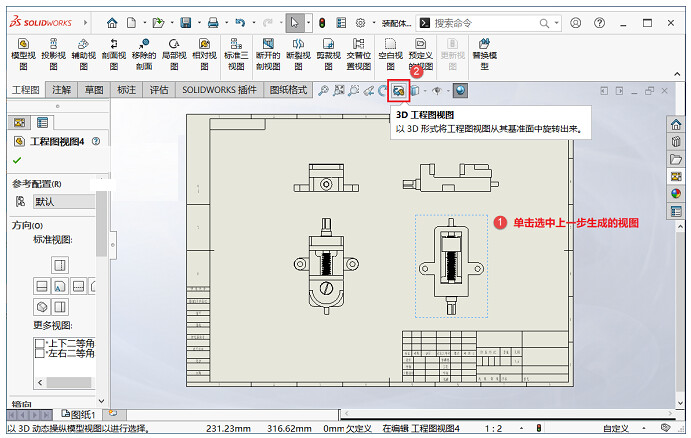Click the green checkmark to confirm

[x=17, y=160]
